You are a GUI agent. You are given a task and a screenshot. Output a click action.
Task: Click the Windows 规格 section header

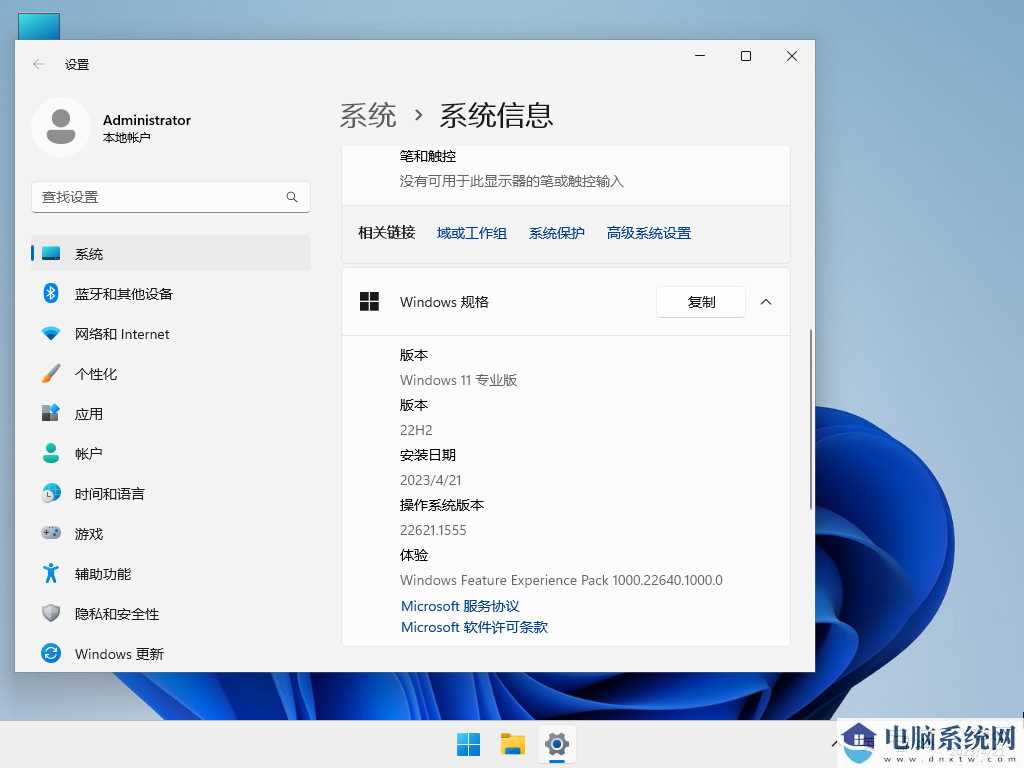tap(566, 302)
